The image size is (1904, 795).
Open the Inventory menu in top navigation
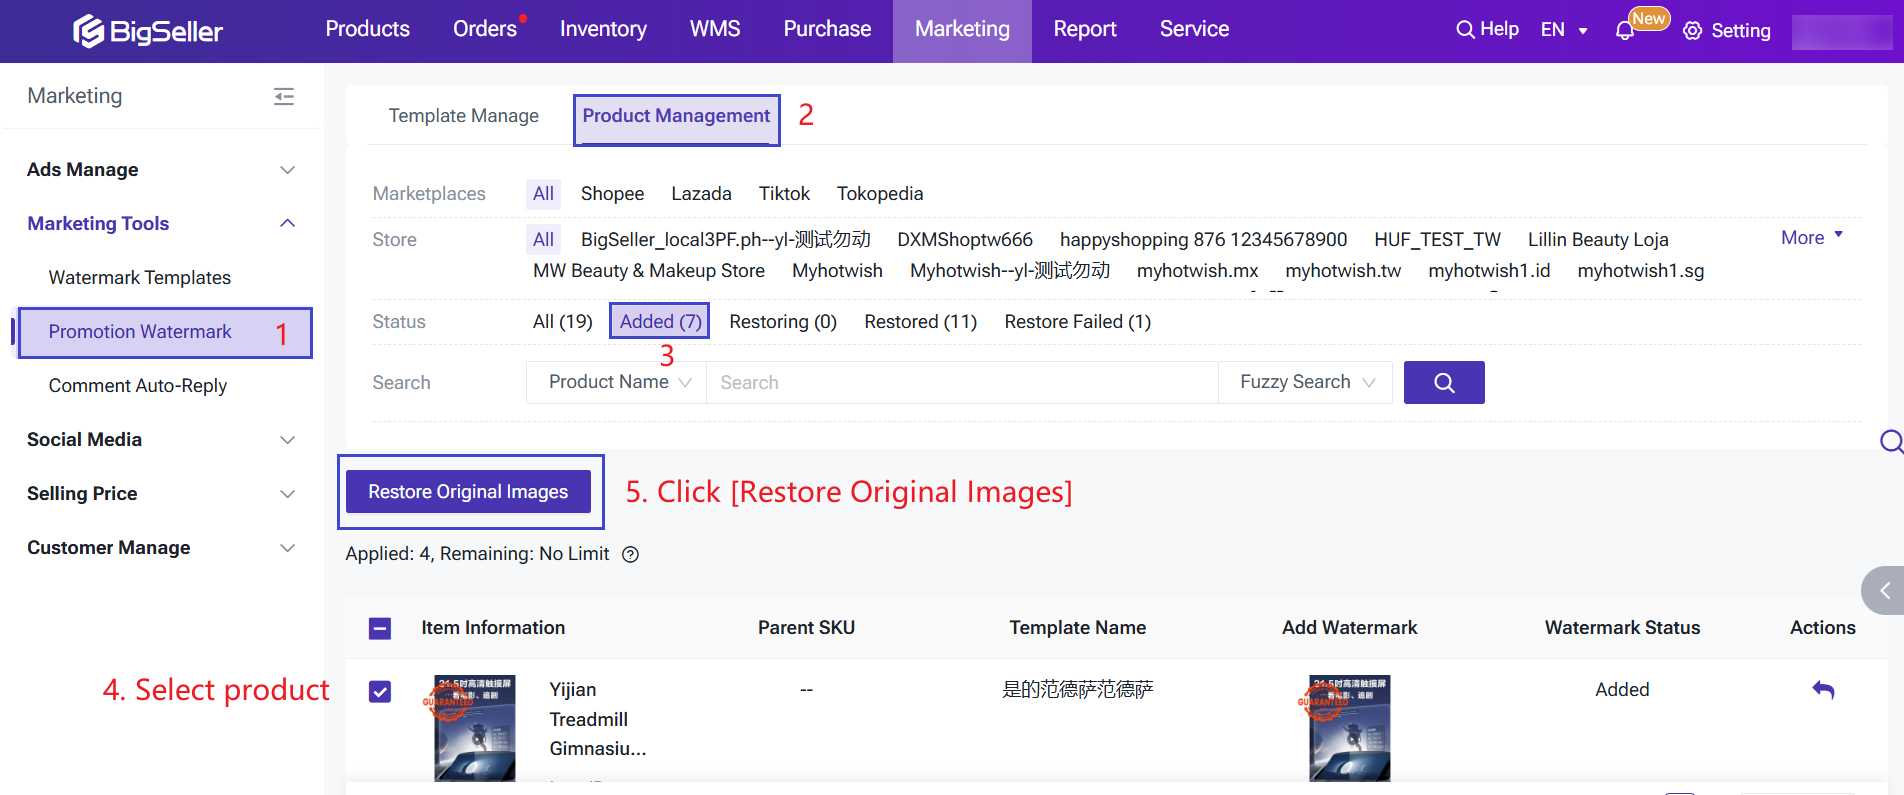603,29
